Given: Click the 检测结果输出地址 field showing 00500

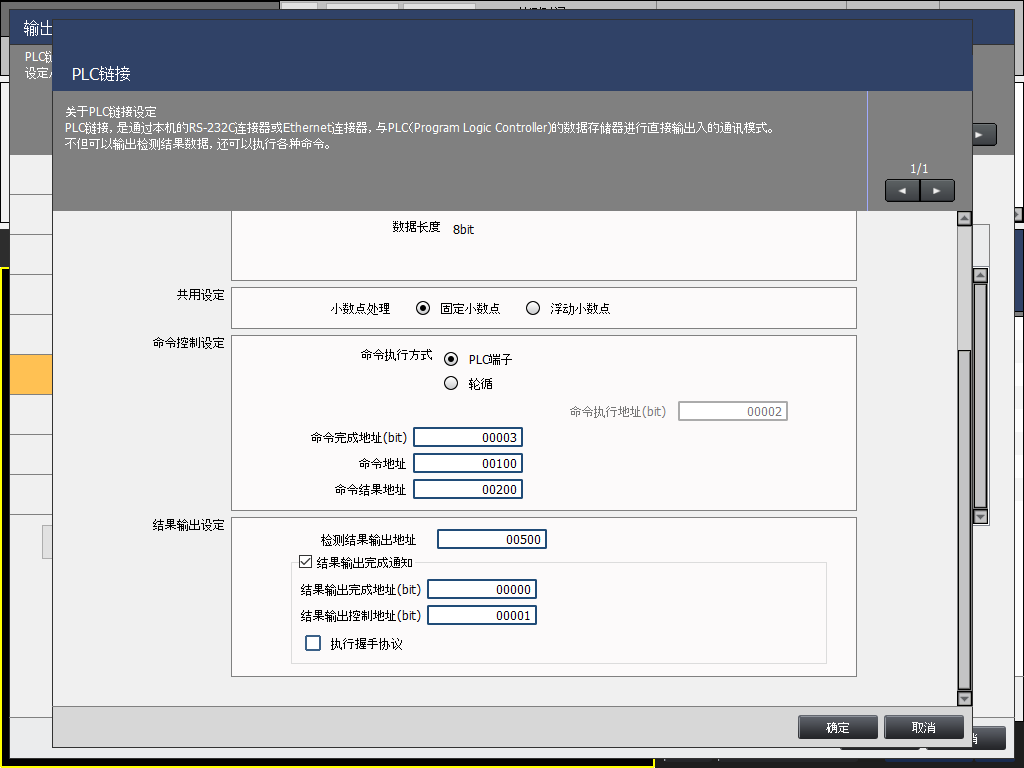Looking at the screenshot, I should pos(492,539).
